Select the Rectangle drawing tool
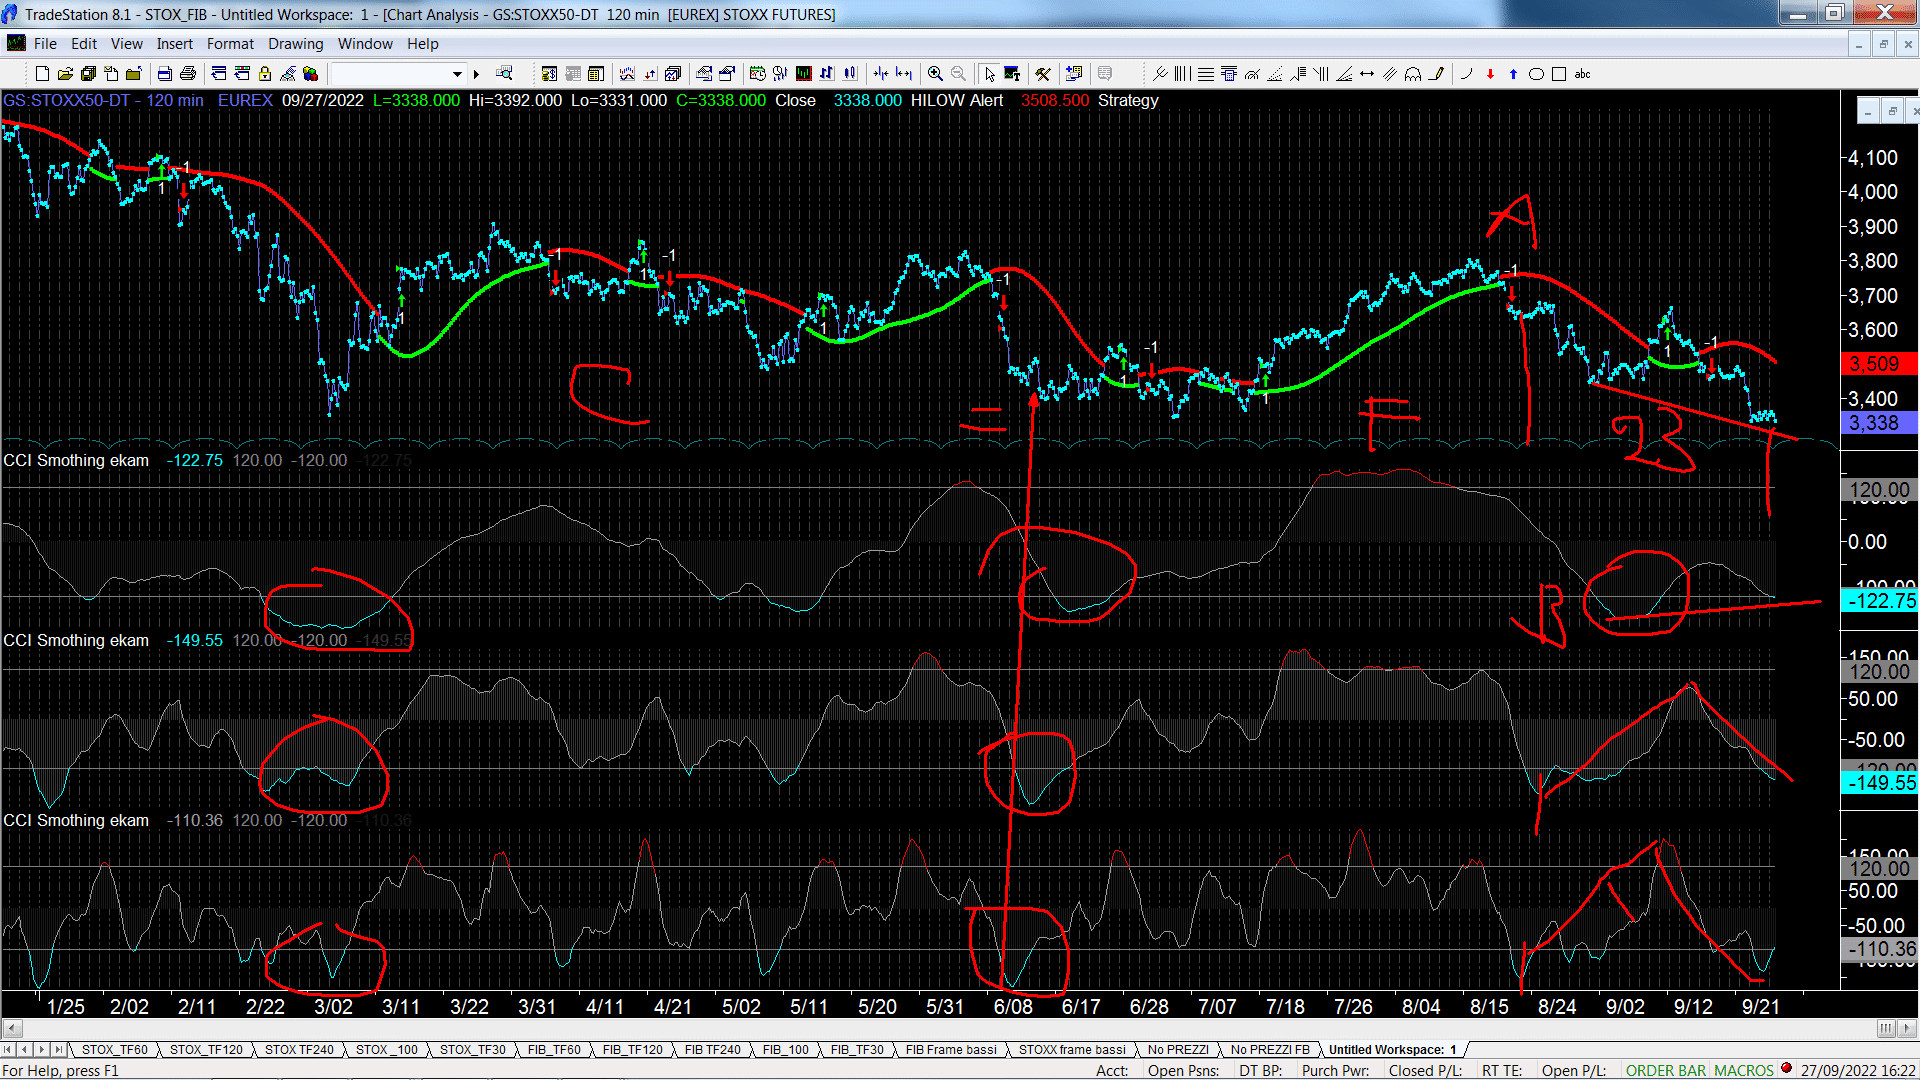This screenshot has width=1920, height=1080. coord(1559,74)
